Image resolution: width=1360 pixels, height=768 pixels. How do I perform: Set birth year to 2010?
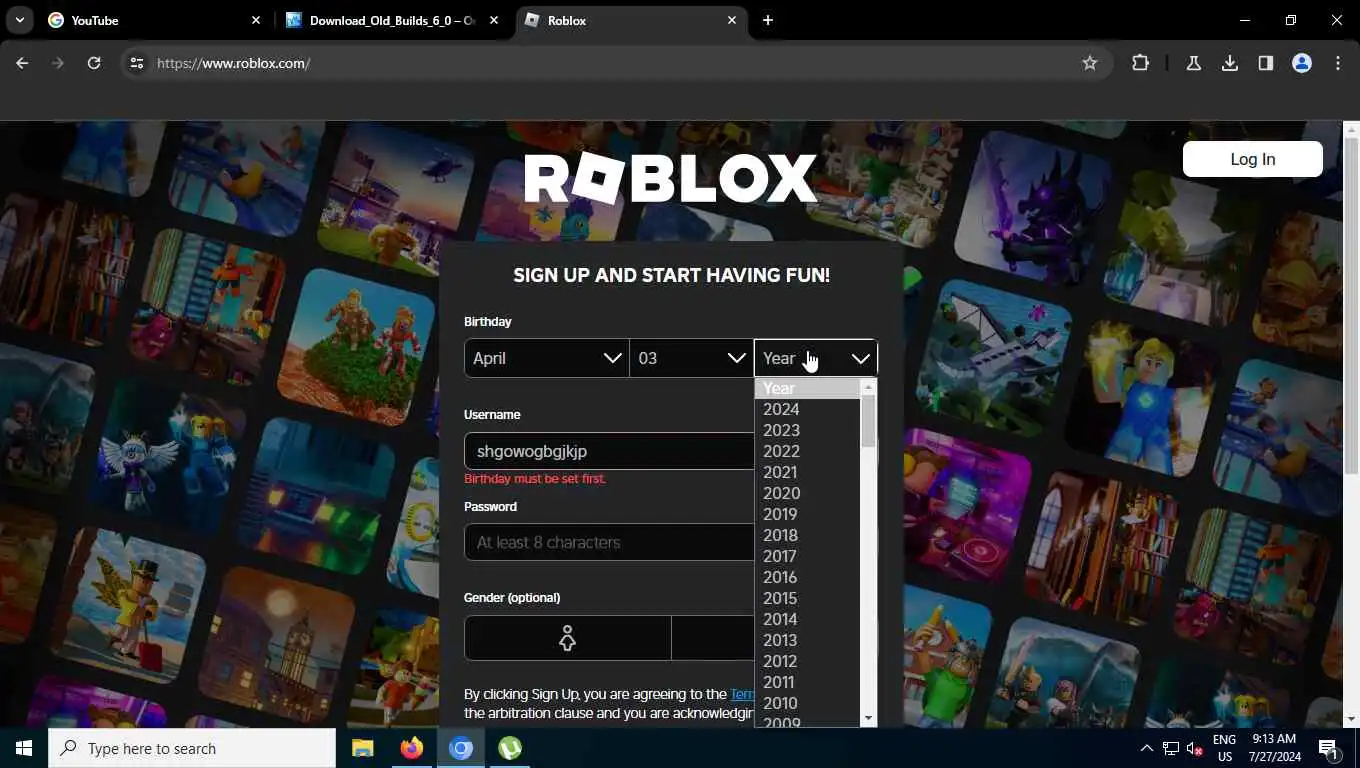(x=807, y=703)
